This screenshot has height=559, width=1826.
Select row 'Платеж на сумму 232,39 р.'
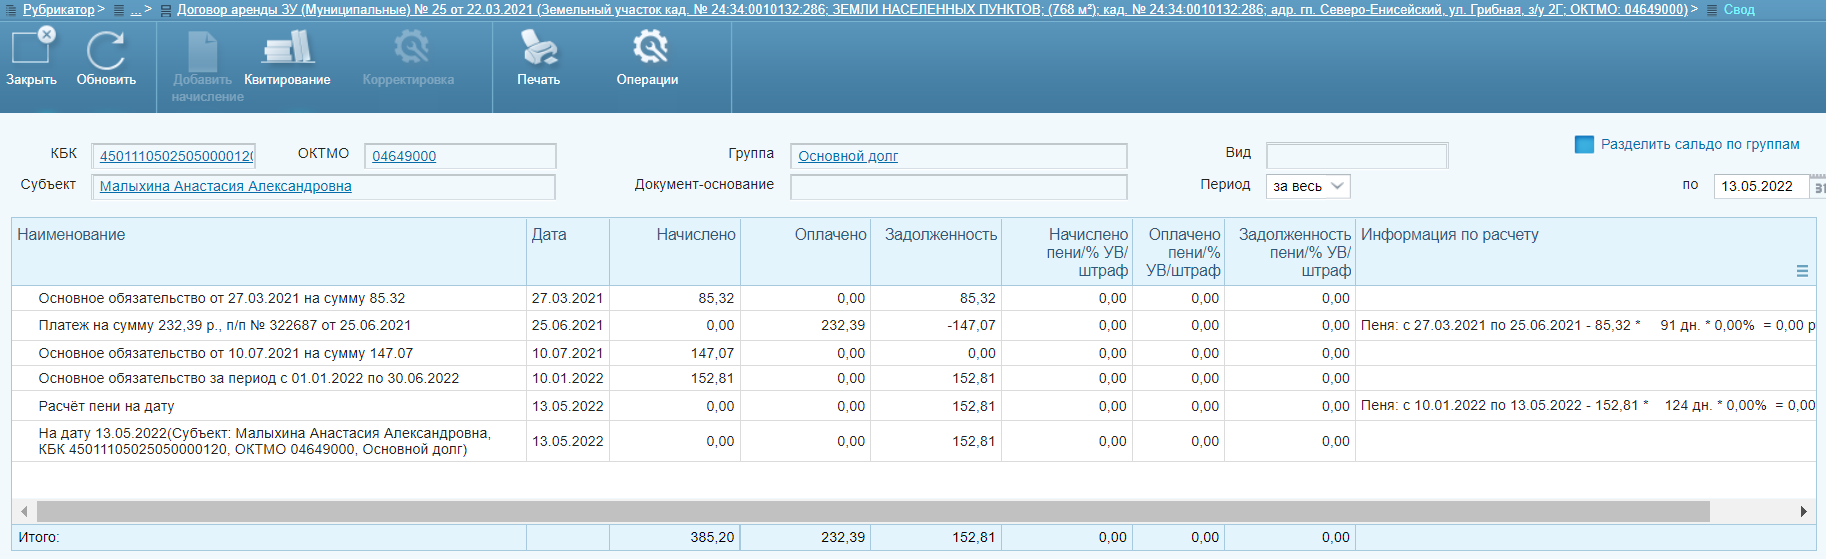pyautogui.click(x=914, y=325)
